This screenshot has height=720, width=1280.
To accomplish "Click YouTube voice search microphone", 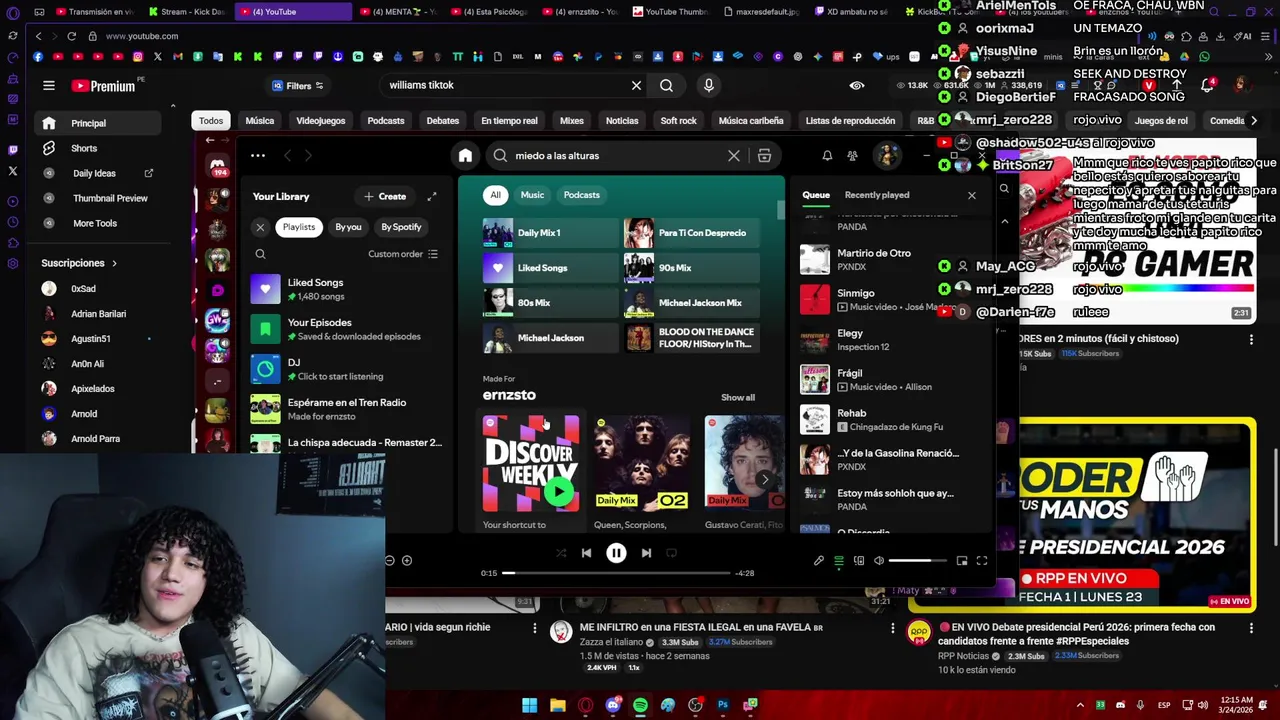I will pos(708,86).
